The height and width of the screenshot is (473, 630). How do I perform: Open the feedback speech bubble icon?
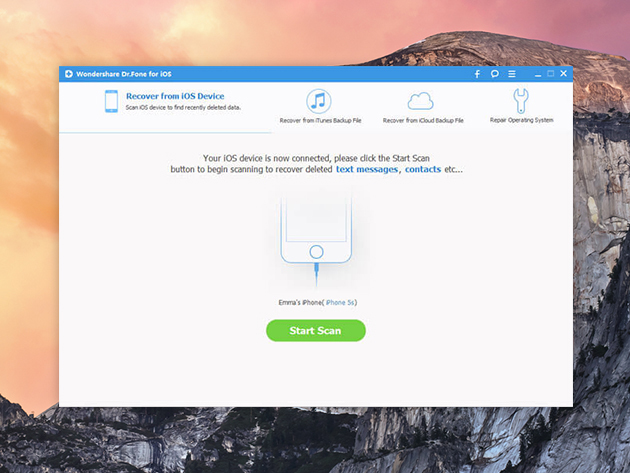[495, 74]
